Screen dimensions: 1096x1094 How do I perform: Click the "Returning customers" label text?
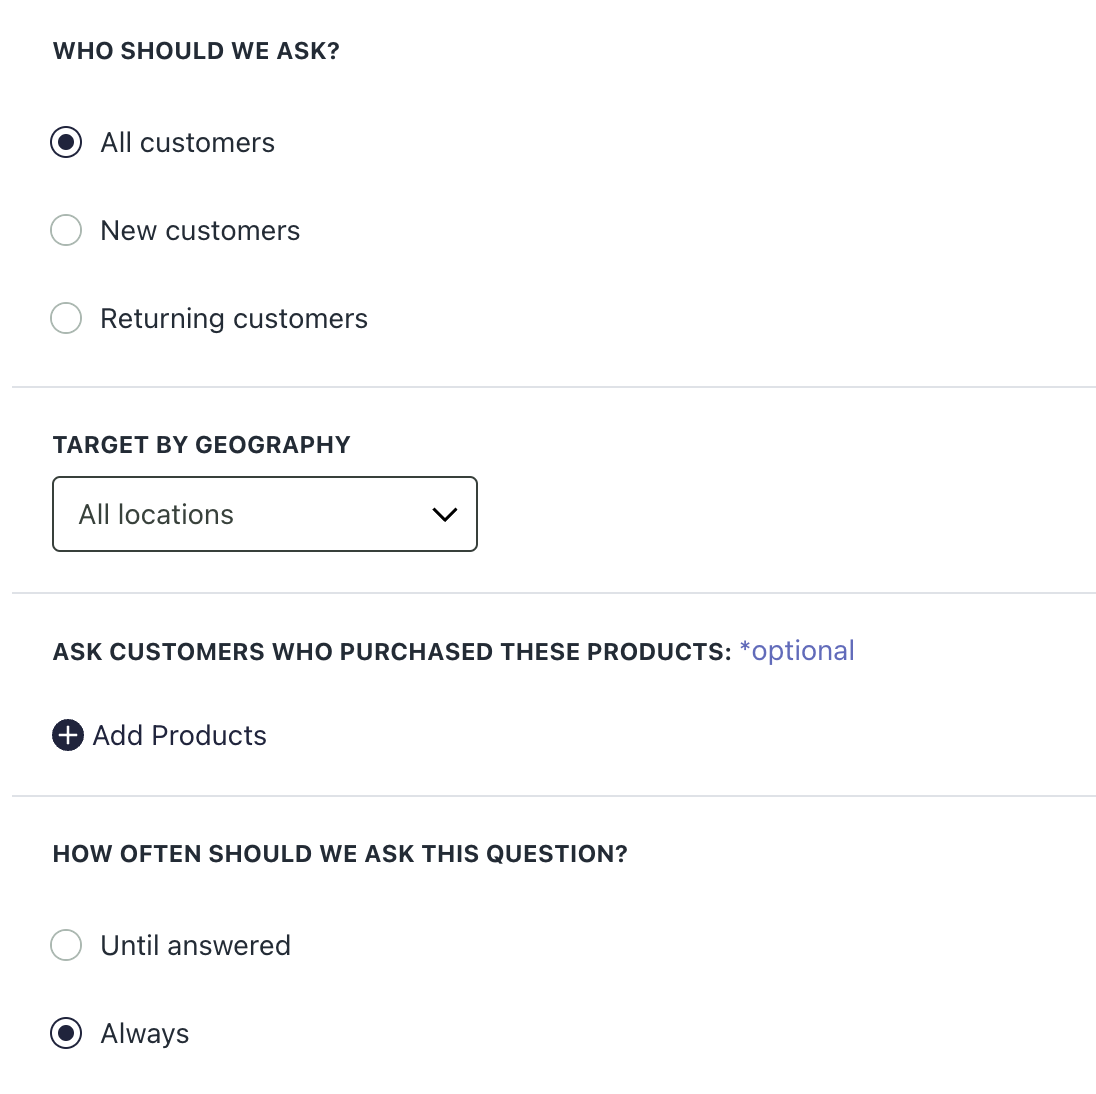(234, 319)
